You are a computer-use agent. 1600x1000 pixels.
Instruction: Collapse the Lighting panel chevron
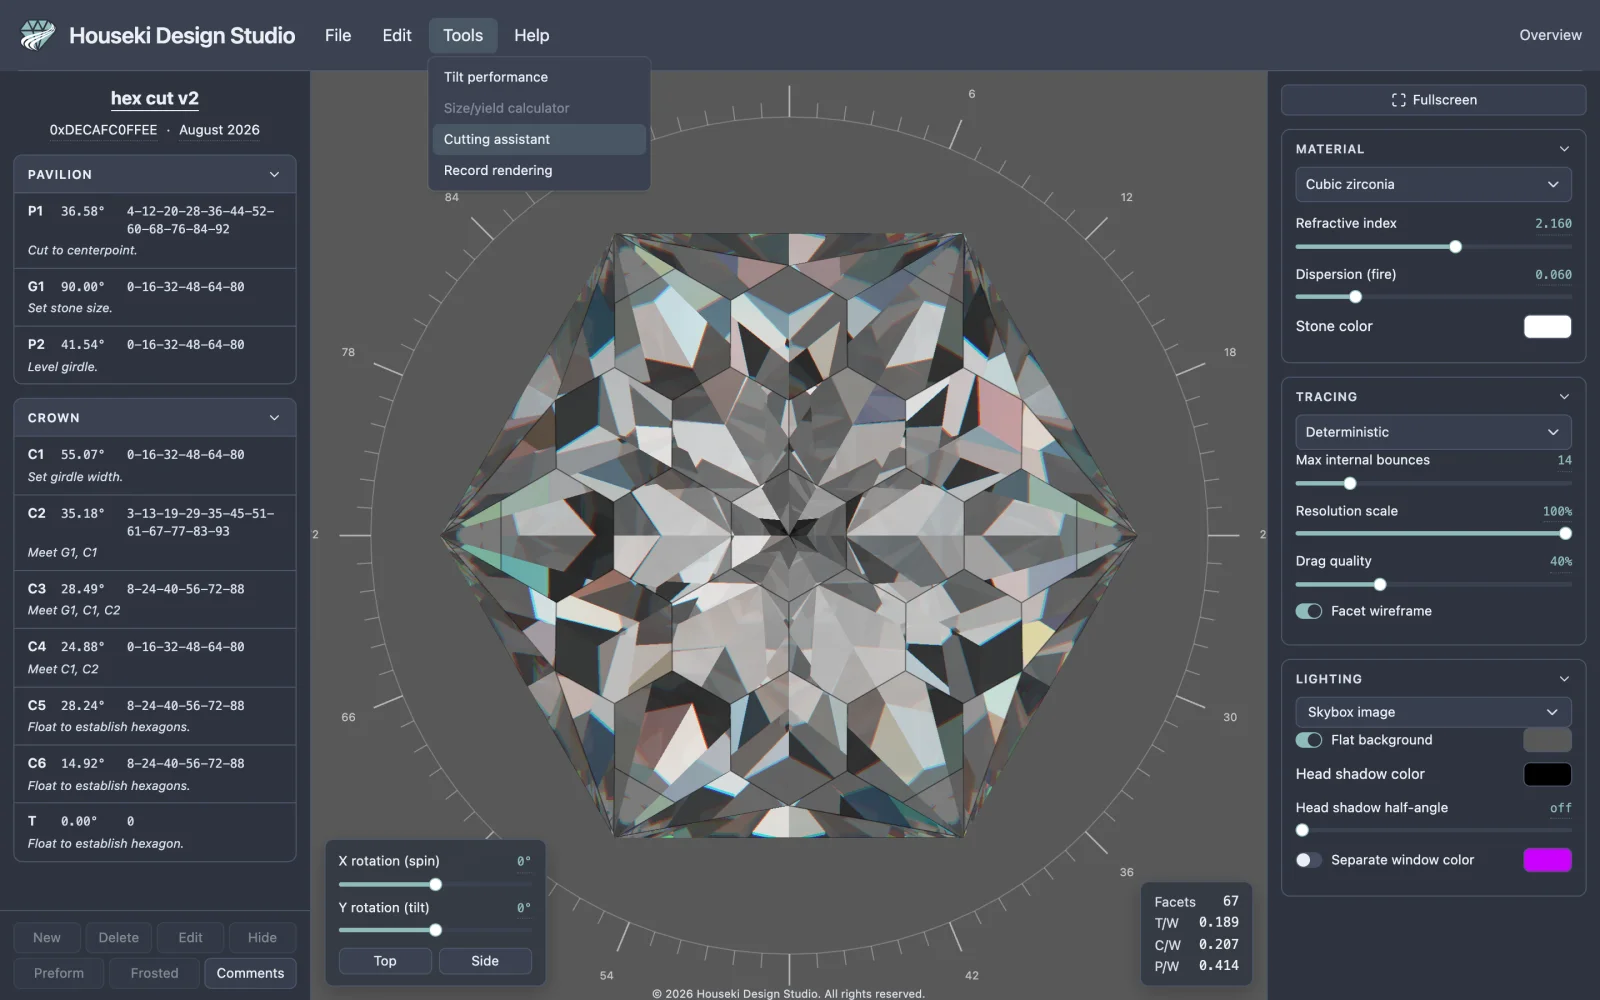[x=1564, y=679]
